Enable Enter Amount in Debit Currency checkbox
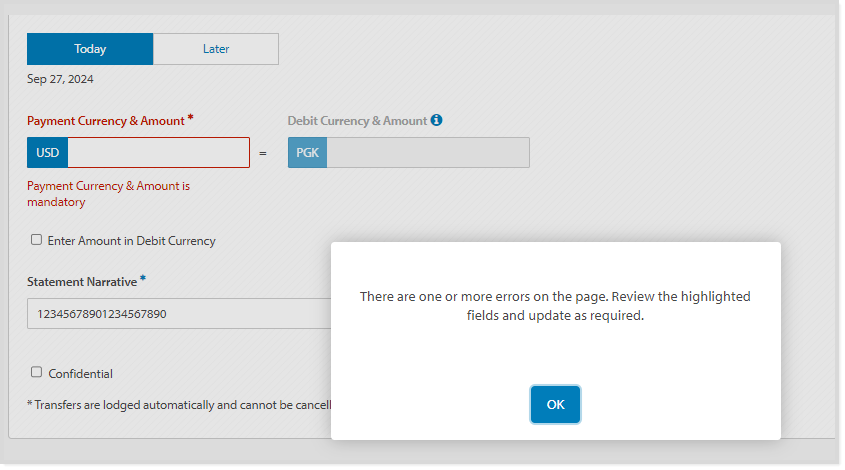Screen dimensions: 845x470 (x=37, y=240)
